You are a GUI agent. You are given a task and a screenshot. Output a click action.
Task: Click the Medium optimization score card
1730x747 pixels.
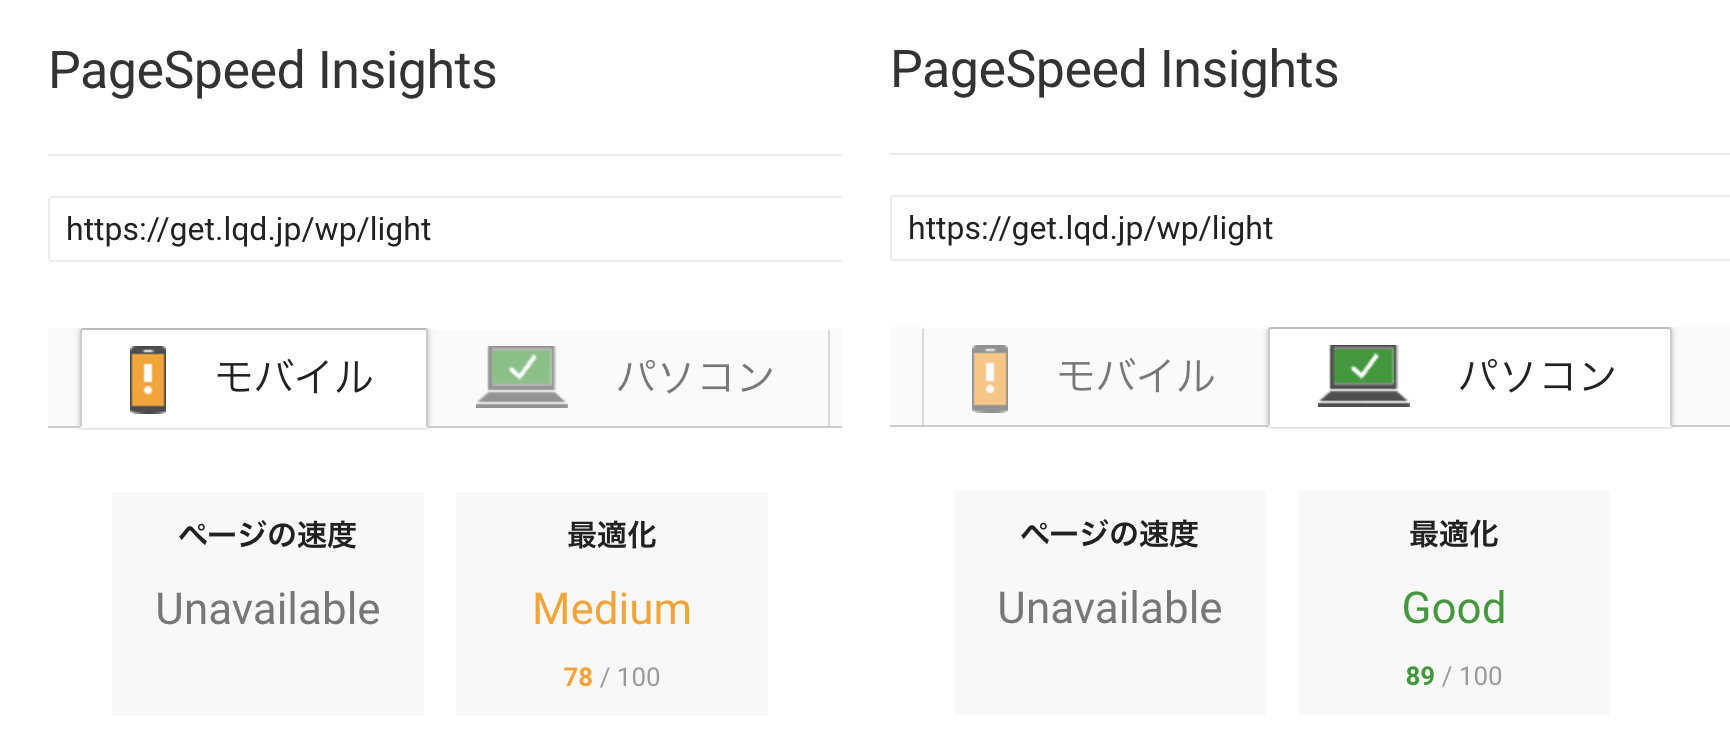612,603
